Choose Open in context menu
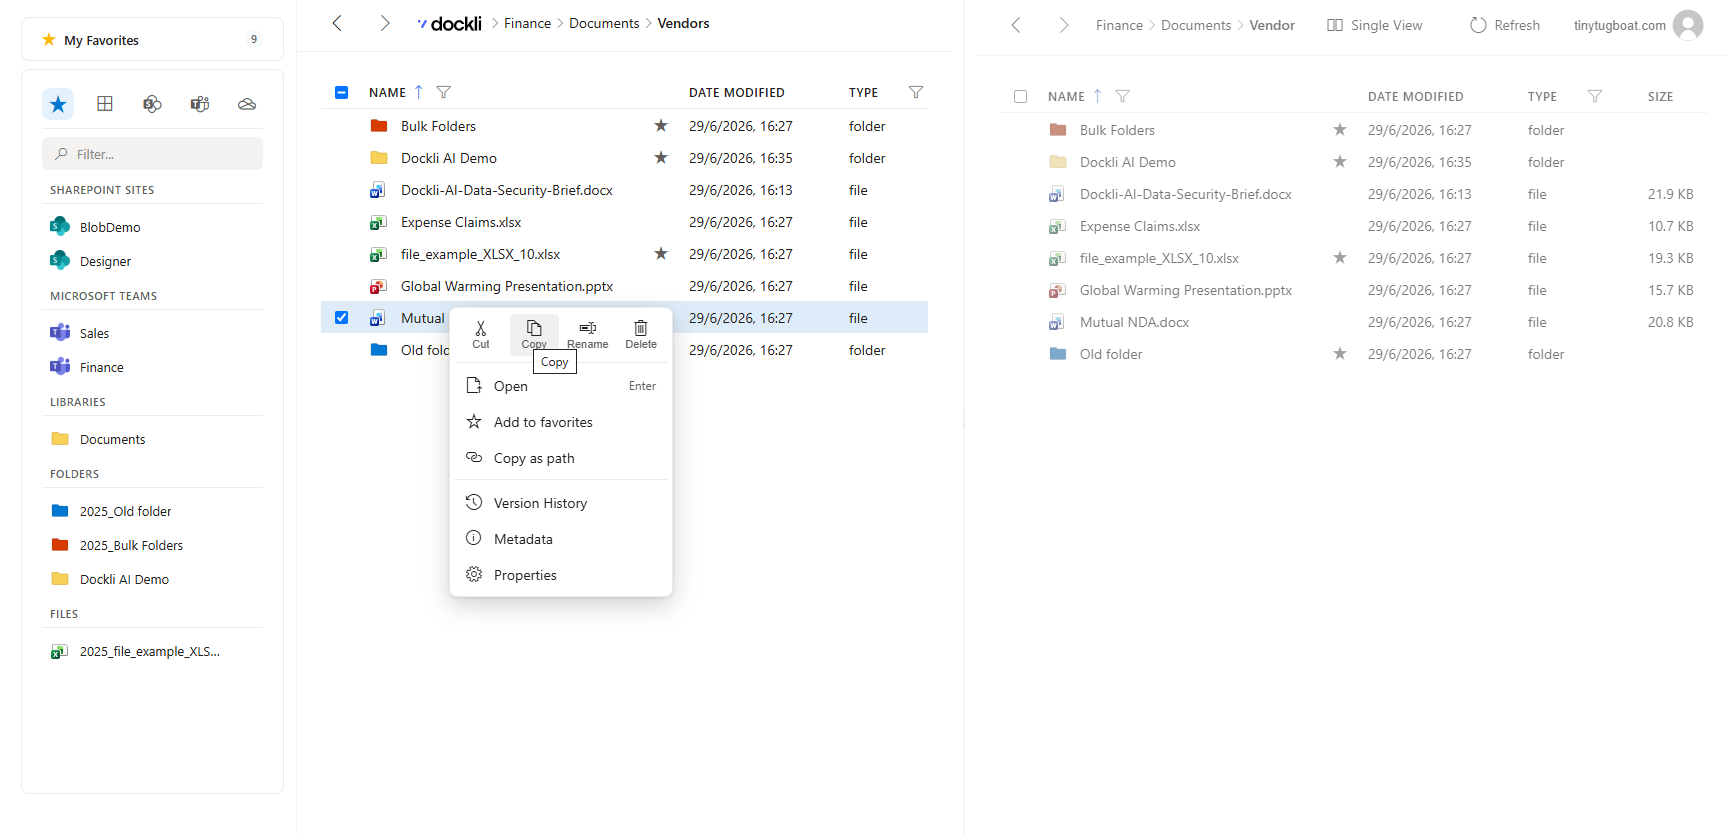Screen dimensions: 1727x834 (561, 386)
